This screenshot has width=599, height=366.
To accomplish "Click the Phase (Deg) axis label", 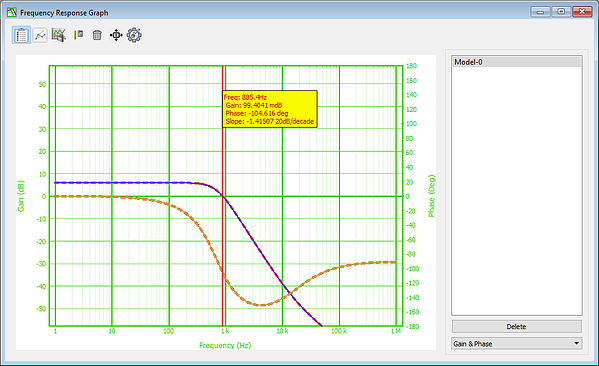I will pyautogui.click(x=432, y=196).
